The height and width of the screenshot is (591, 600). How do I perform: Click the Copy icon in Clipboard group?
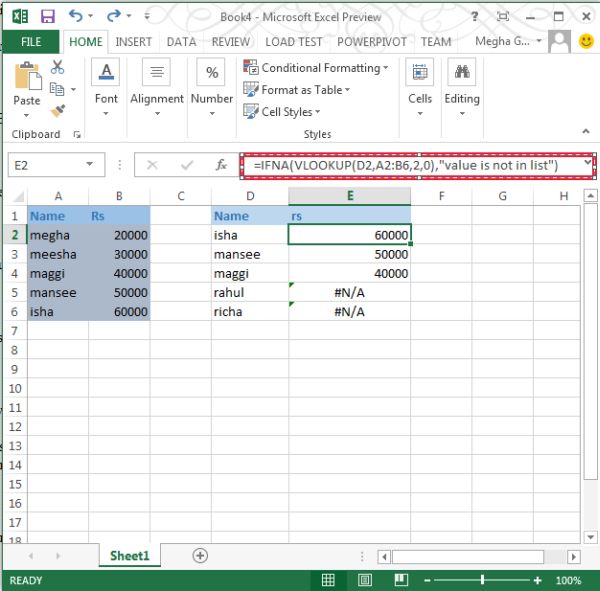click(57, 89)
